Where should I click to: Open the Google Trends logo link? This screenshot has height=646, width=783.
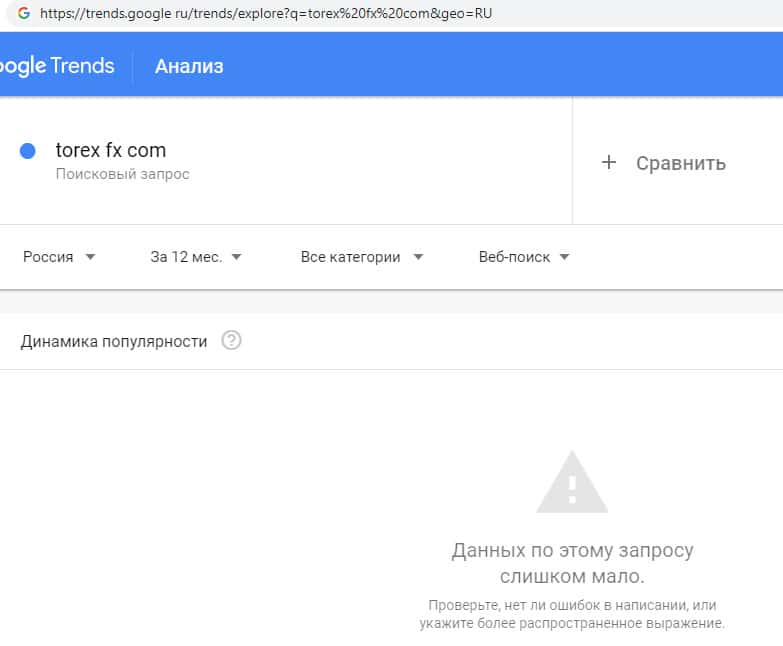(57, 66)
